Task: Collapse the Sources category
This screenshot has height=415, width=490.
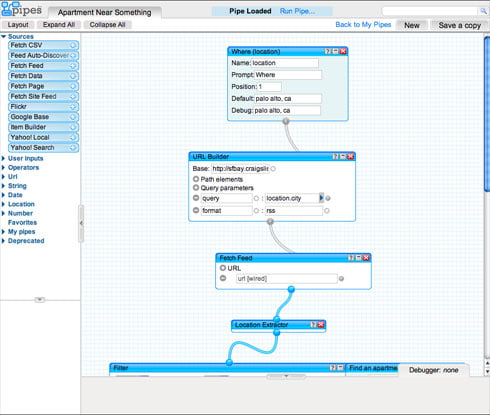Action: click(4, 36)
